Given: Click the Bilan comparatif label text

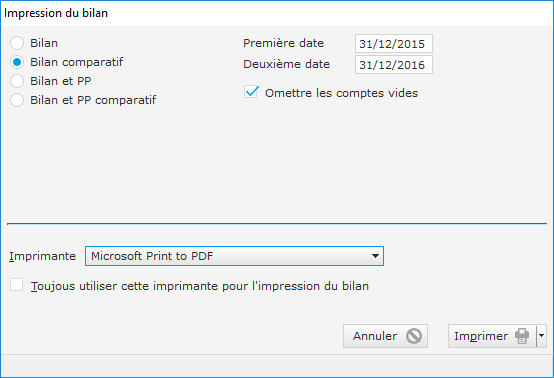Looking at the screenshot, I should coord(77,62).
